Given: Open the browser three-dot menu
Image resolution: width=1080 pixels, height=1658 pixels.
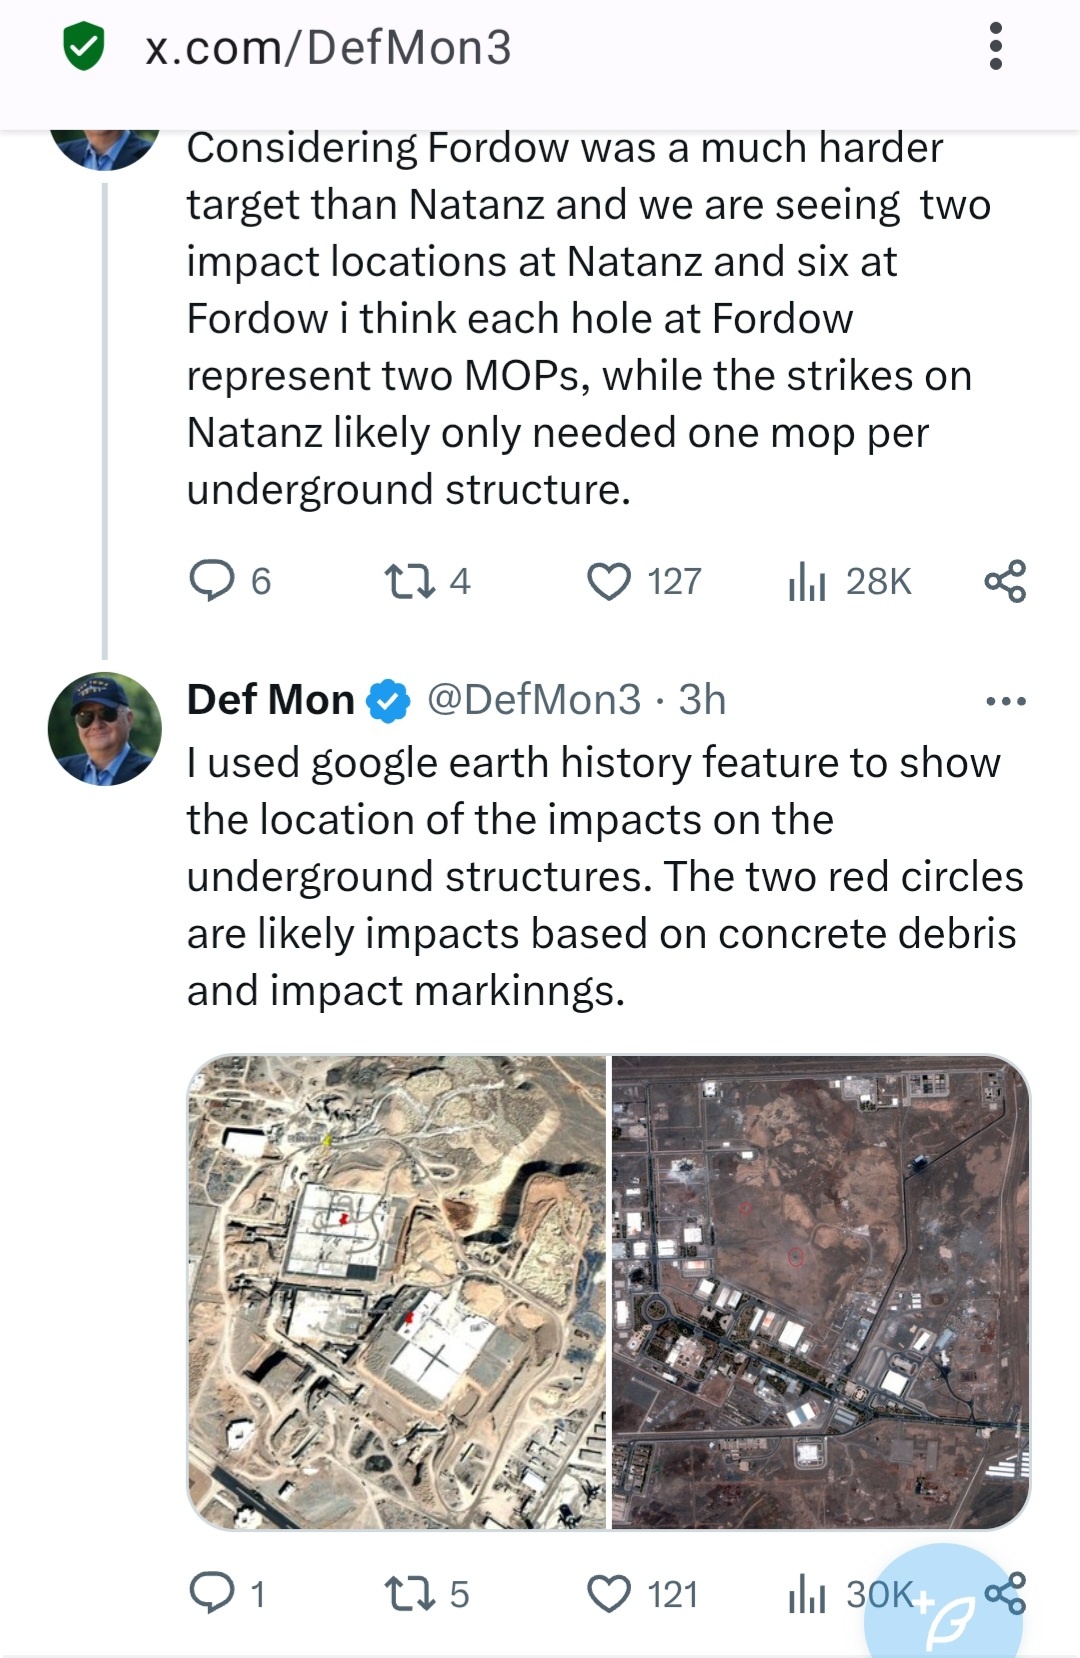Looking at the screenshot, I should pos(995,46).
